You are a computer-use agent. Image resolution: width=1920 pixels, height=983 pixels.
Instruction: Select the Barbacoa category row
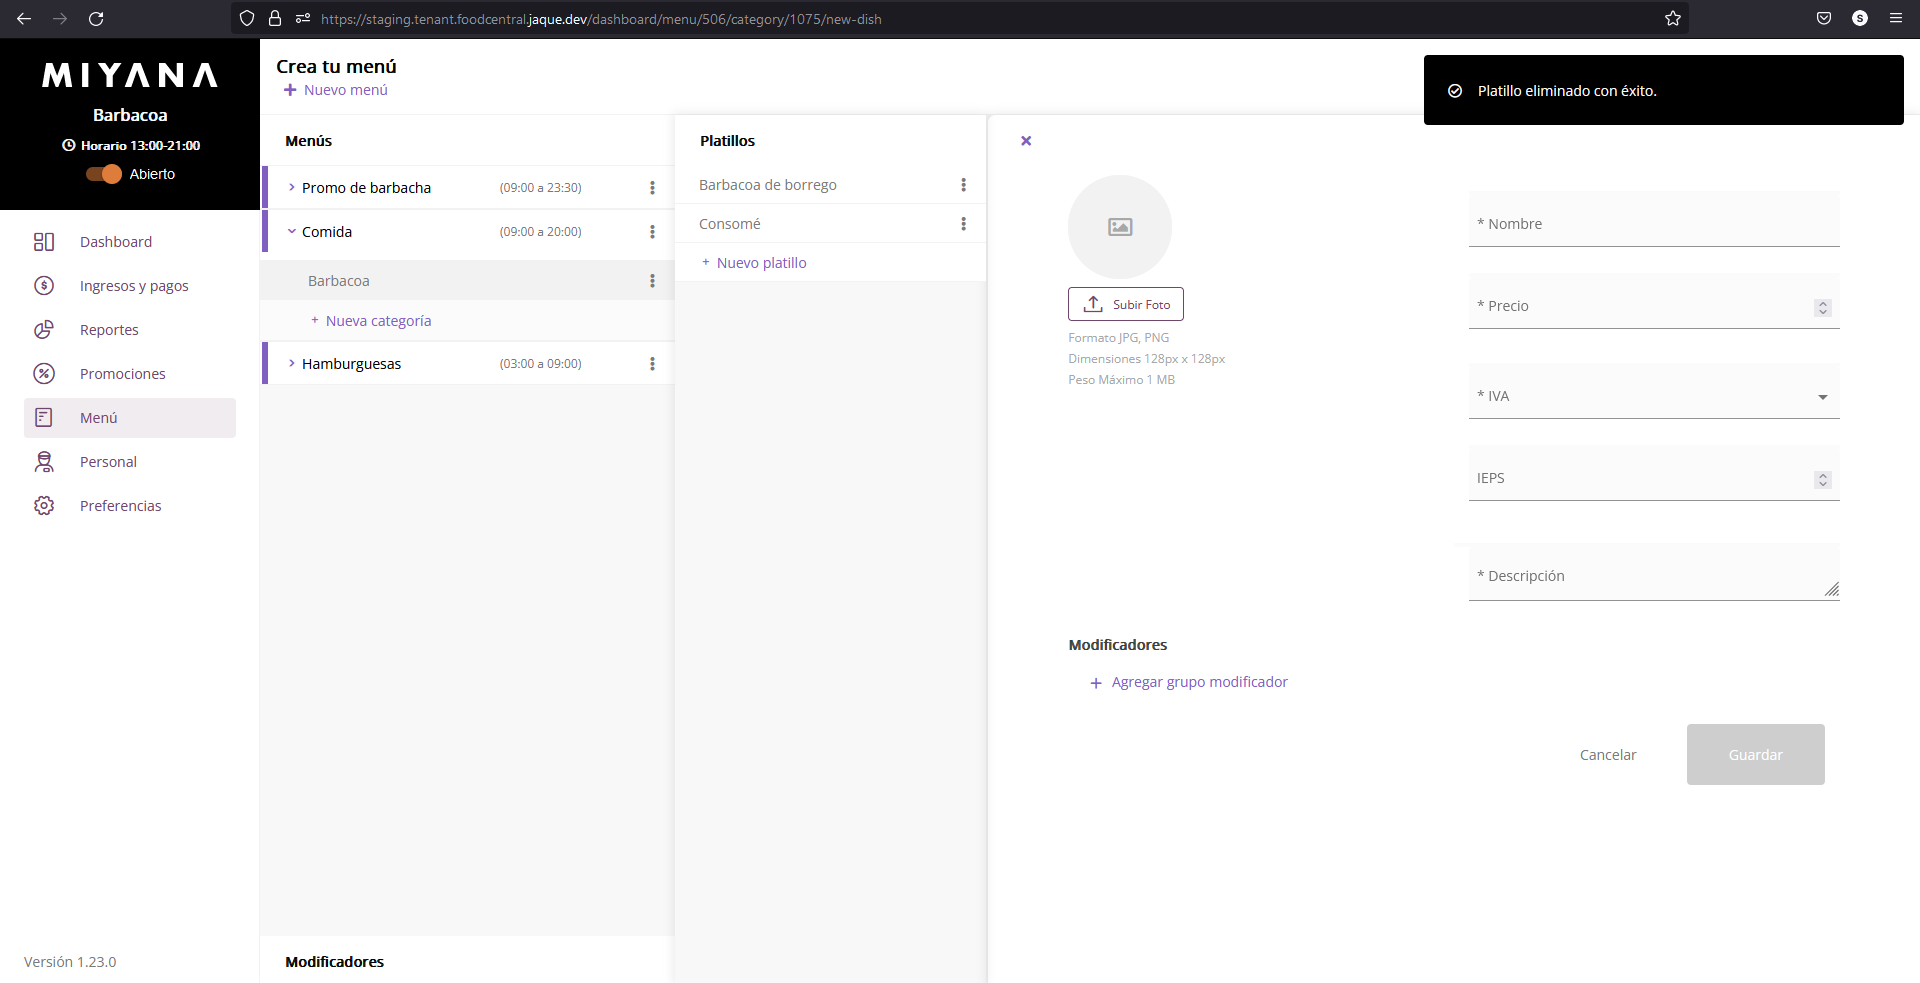467,281
